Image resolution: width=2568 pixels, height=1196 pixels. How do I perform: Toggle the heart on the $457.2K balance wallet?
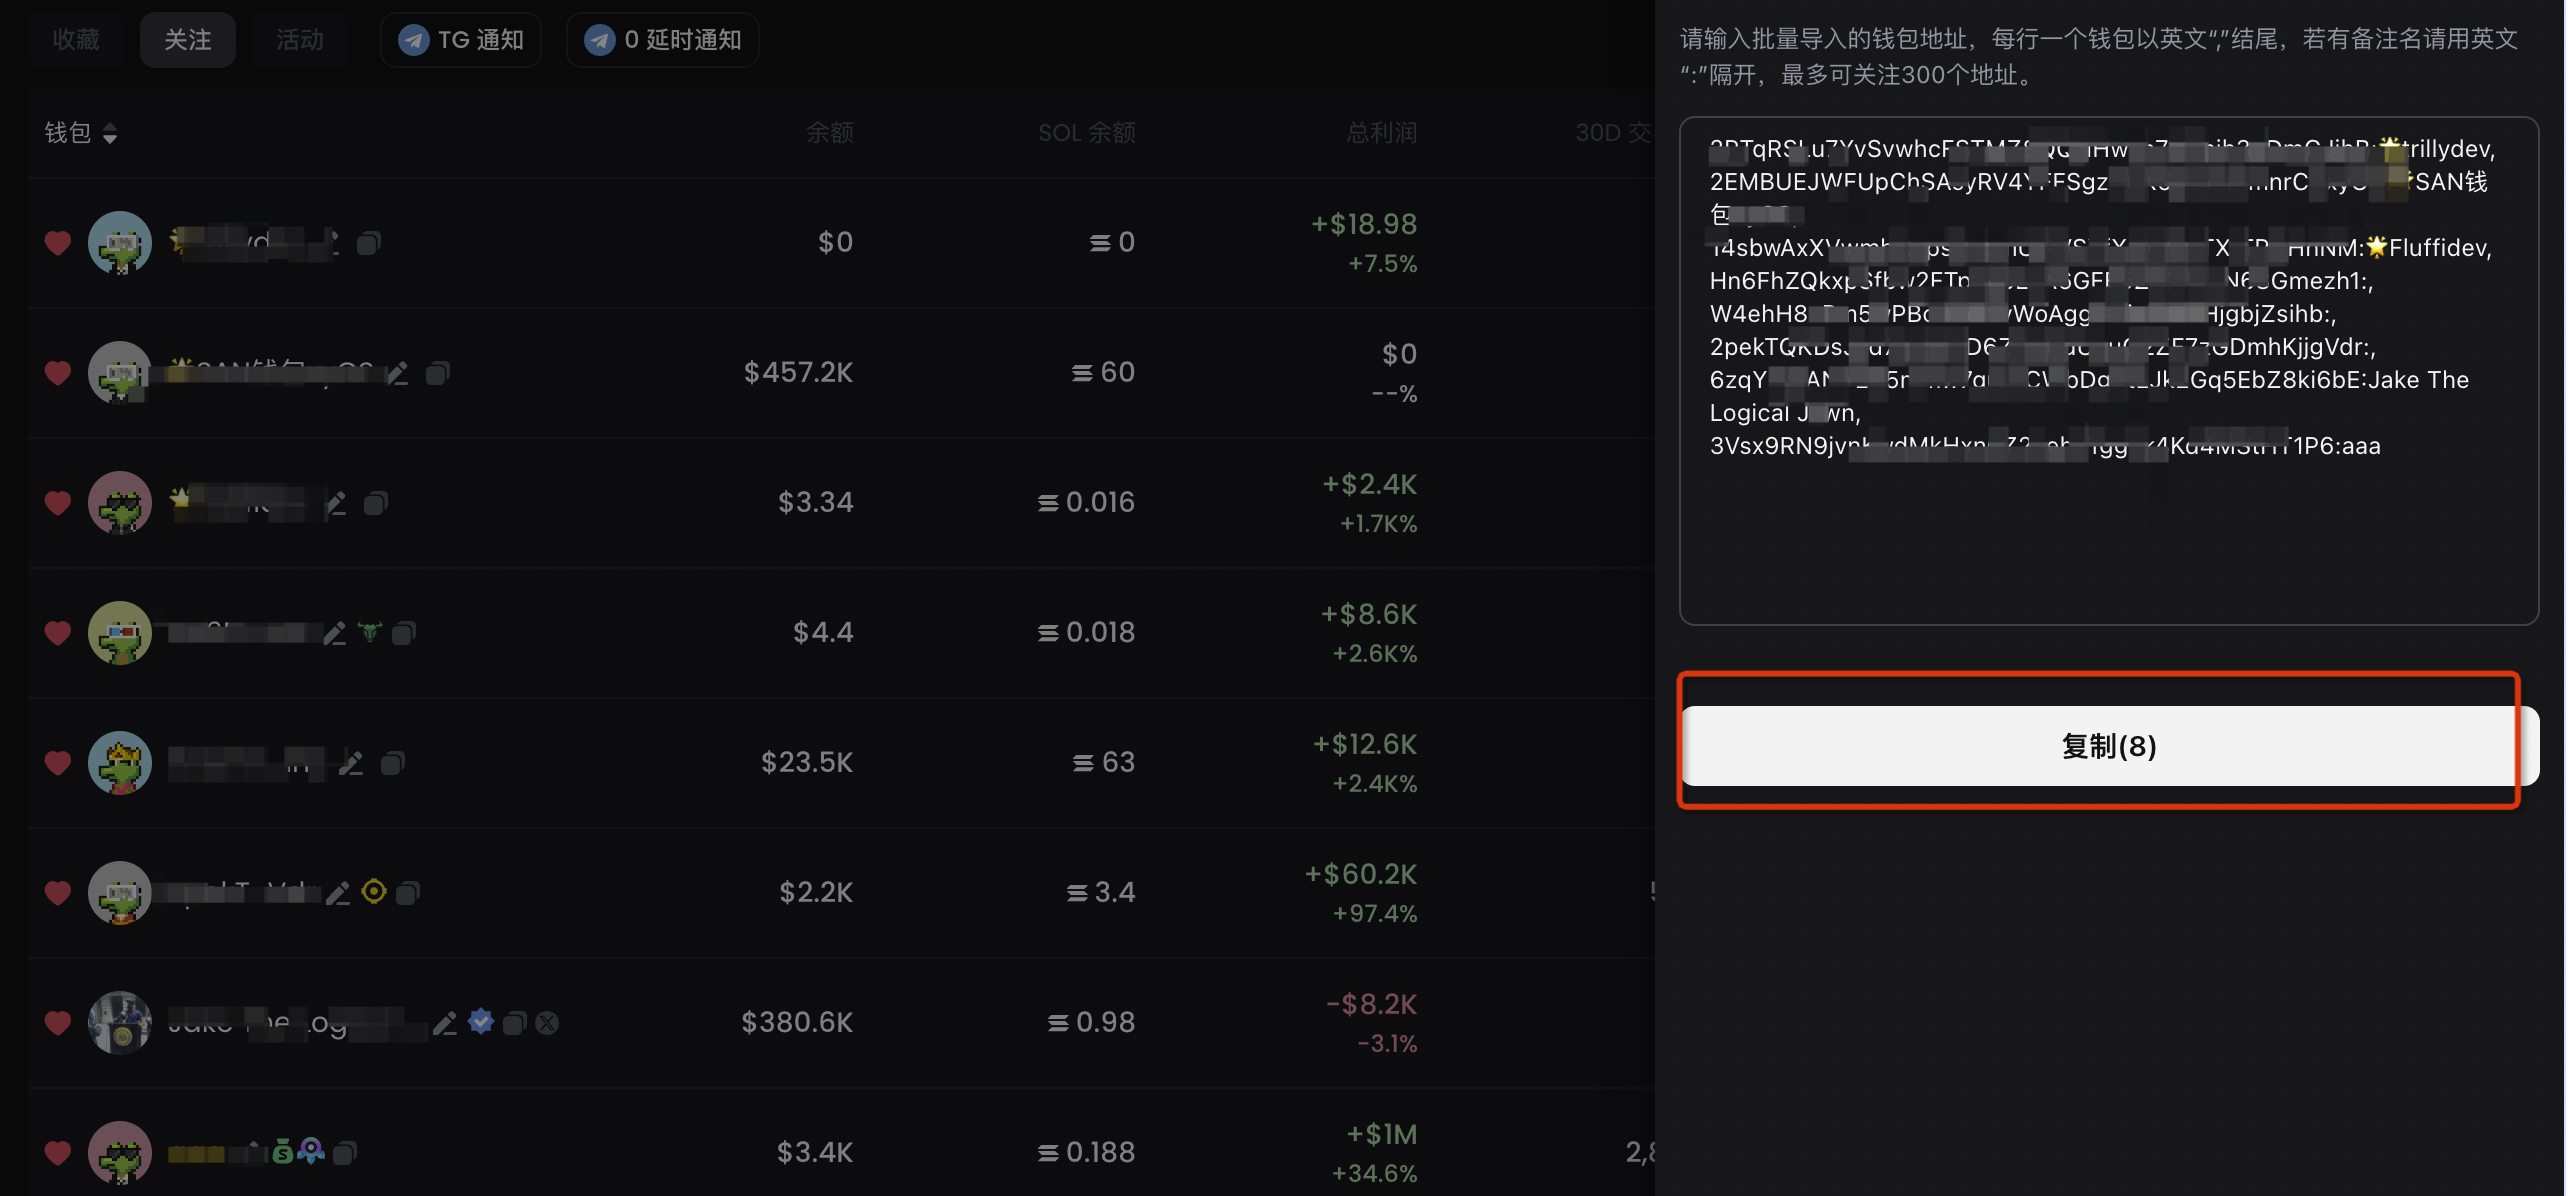coord(58,372)
